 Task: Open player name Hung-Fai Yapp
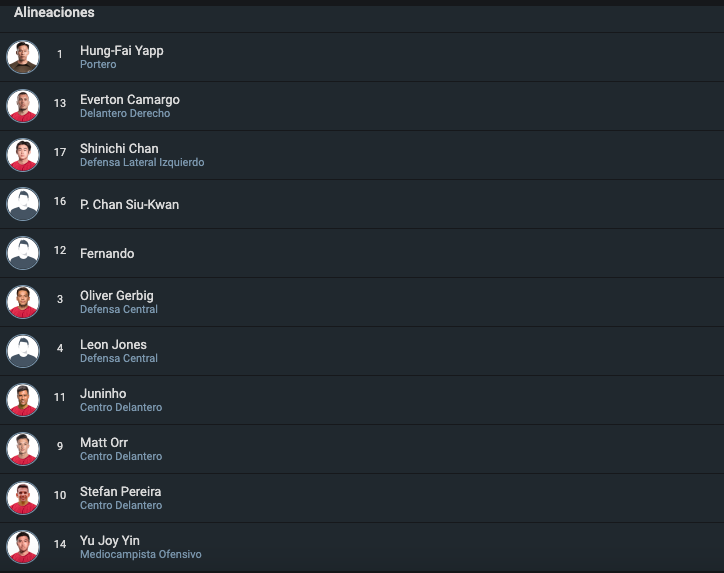121,50
